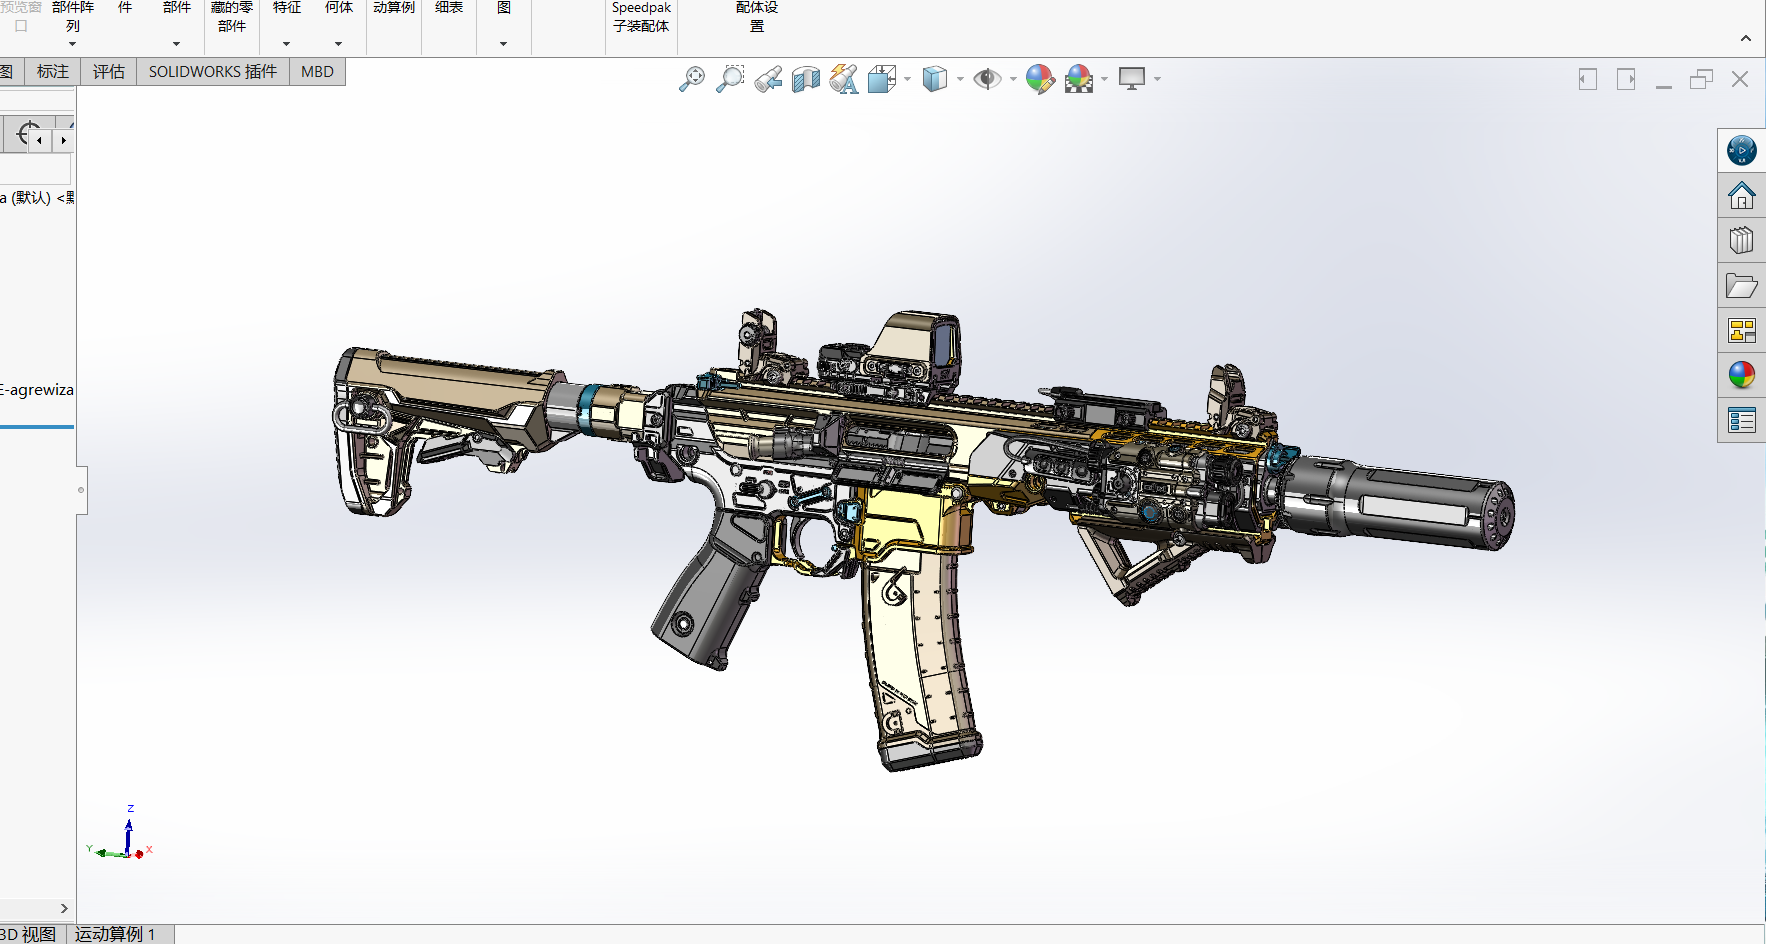The height and width of the screenshot is (944, 1766).
Task: Click the suppressor on the rifle model
Action: (x=1400, y=505)
